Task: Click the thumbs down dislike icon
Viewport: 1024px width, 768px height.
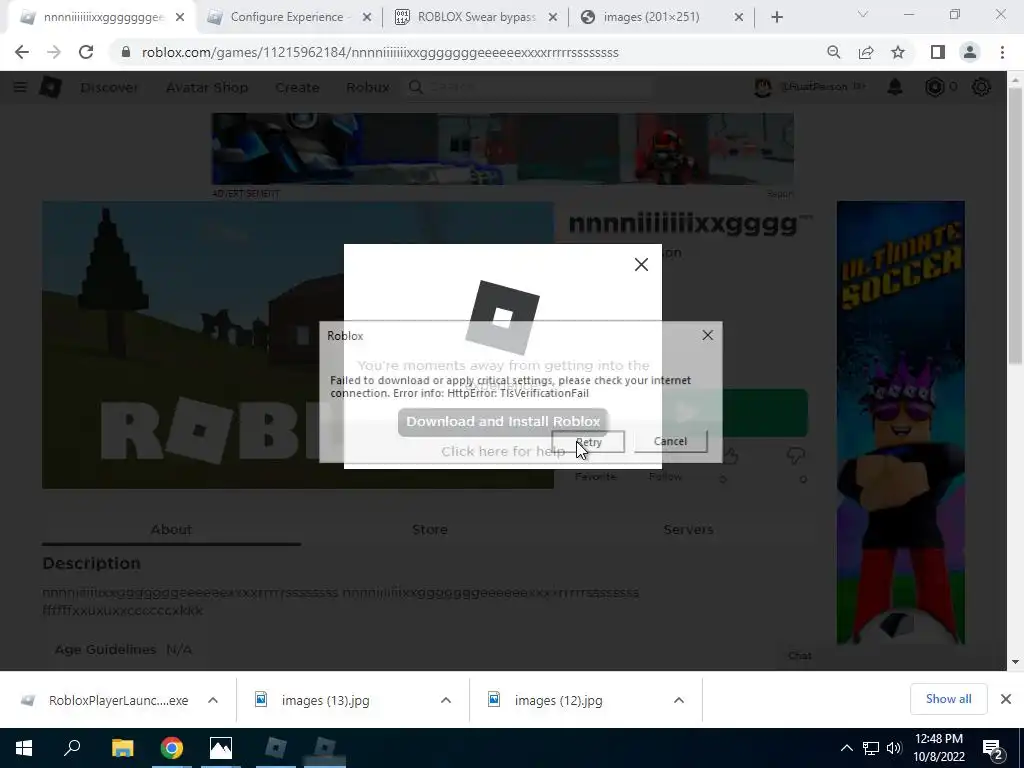Action: [x=795, y=455]
